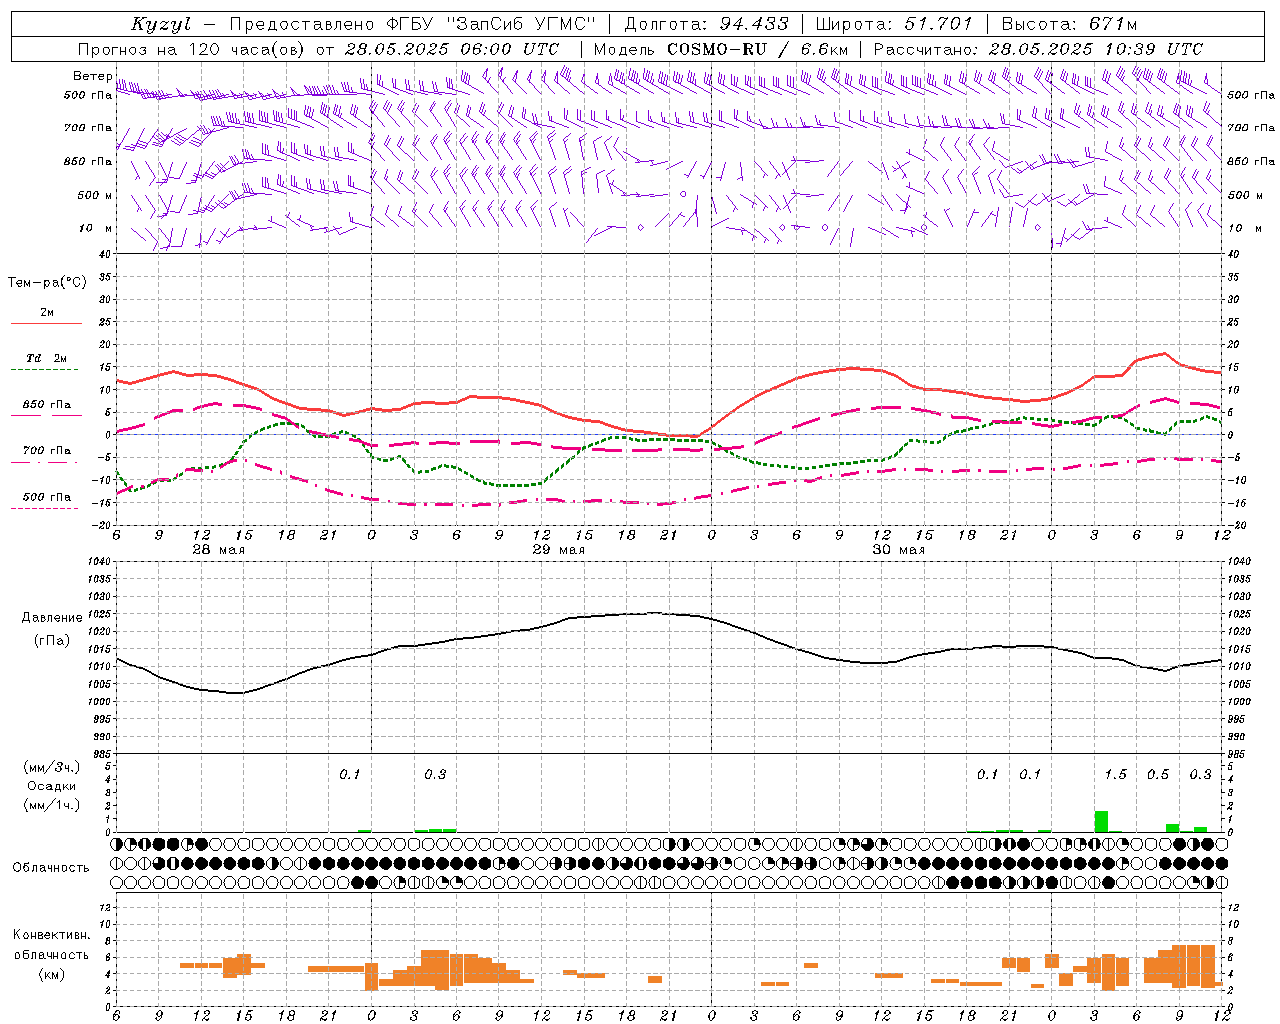Click the Осадки precipitation label
The height and width of the screenshot is (1024, 1280).
pos(52,786)
